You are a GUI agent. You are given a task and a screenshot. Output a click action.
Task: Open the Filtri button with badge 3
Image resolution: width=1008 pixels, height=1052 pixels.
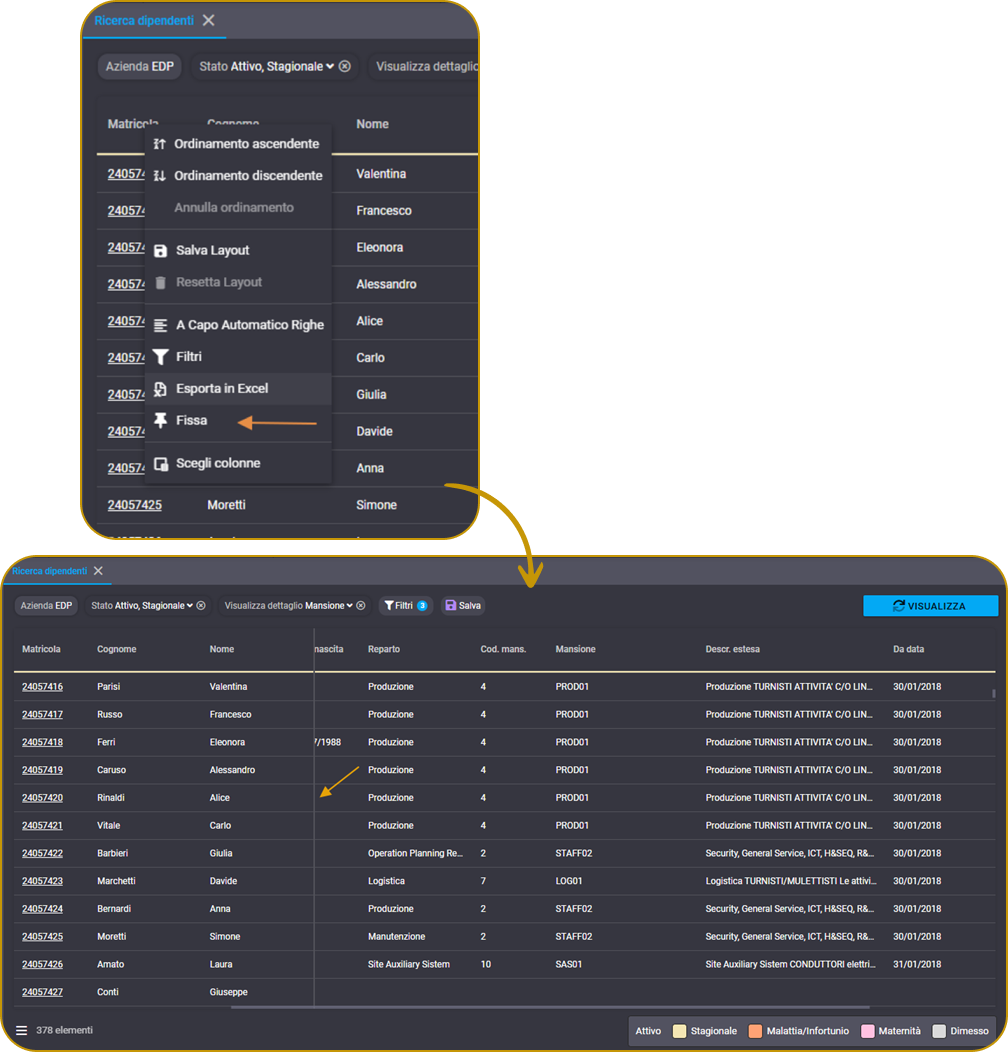pos(405,606)
